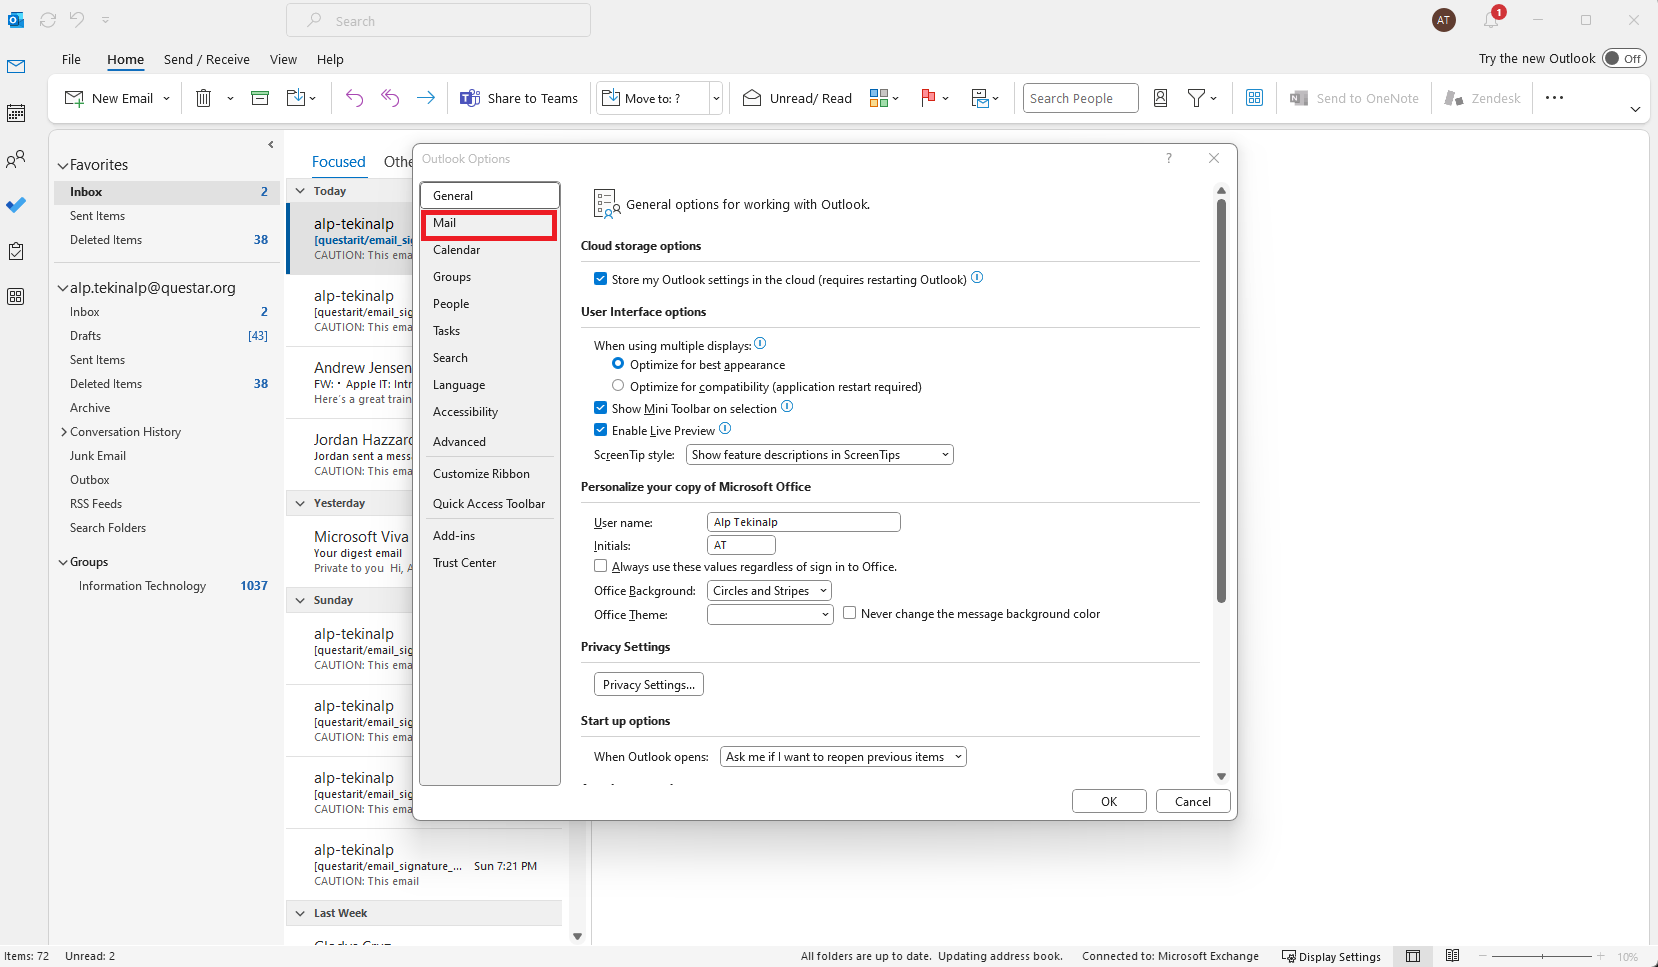
Task: Open the Categorize color squares menu
Action: [884, 98]
